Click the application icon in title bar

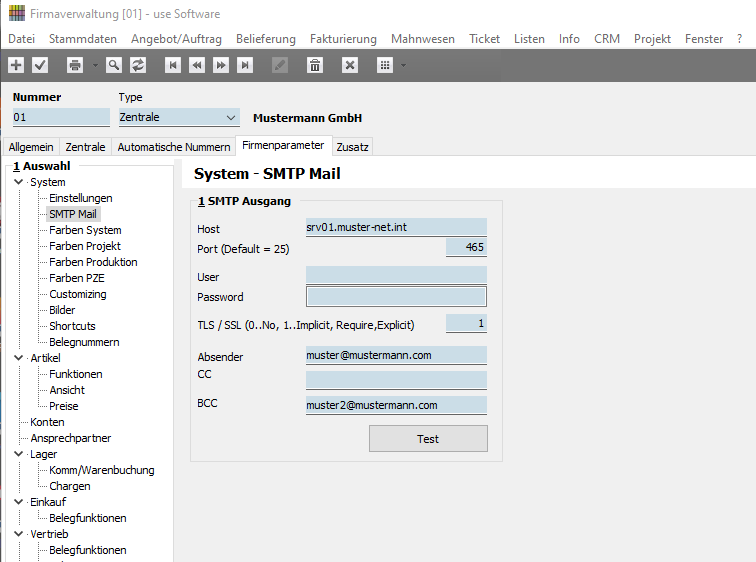[x=16, y=13]
